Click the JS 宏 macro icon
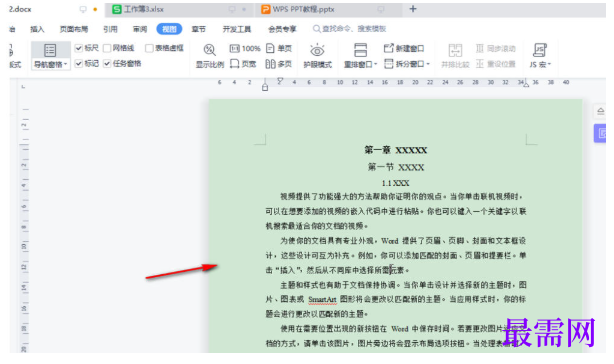This screenshot has width=614, height=364. [x=540, y=50]
